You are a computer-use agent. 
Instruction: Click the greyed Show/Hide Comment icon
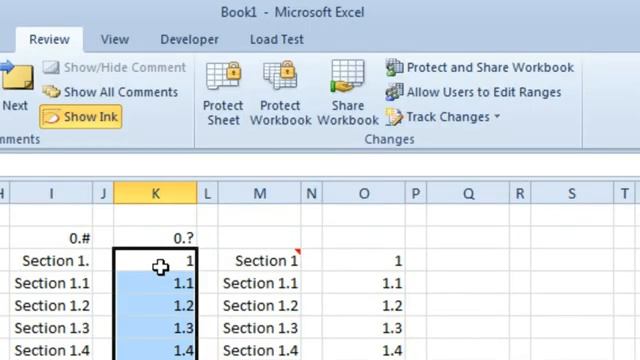(51, 67)
